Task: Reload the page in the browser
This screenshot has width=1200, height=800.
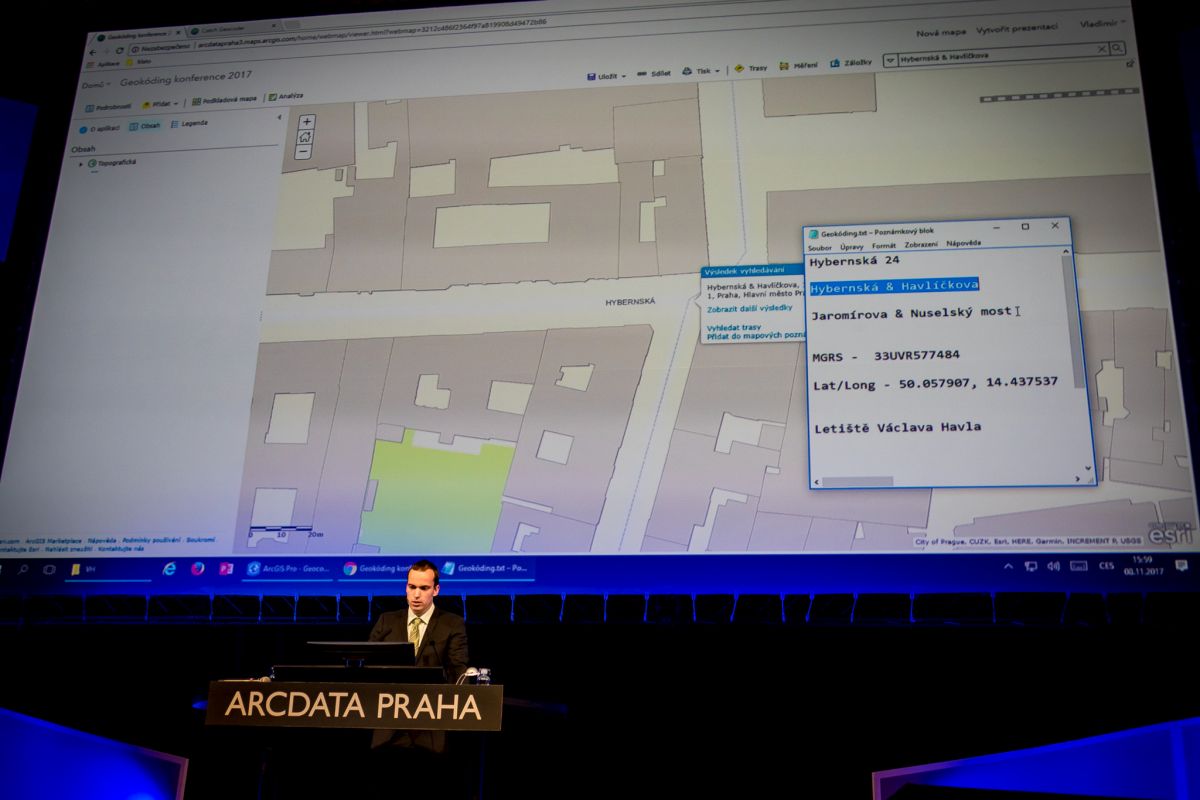Action: coord(119,49)
